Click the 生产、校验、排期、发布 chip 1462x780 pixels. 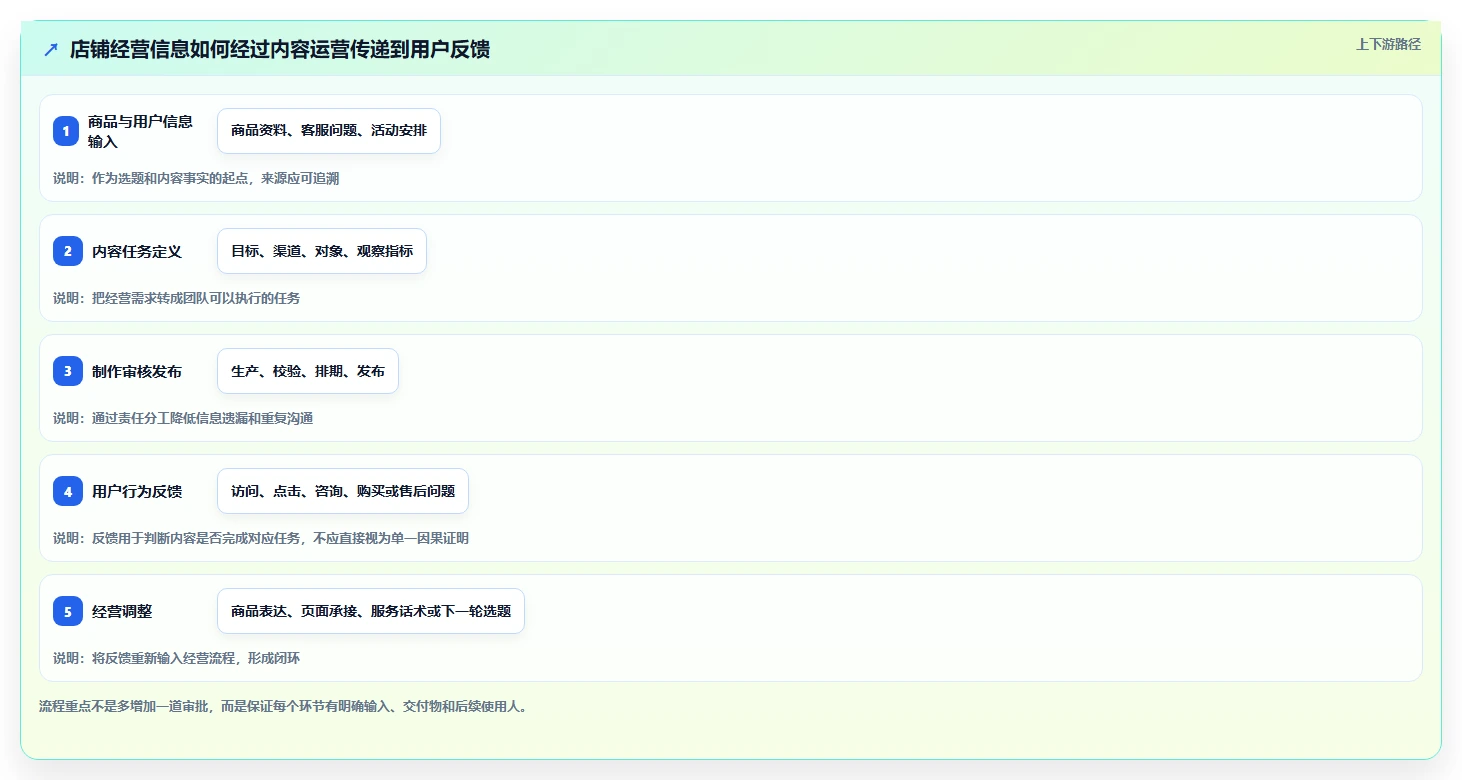click(x=308, y=371)
